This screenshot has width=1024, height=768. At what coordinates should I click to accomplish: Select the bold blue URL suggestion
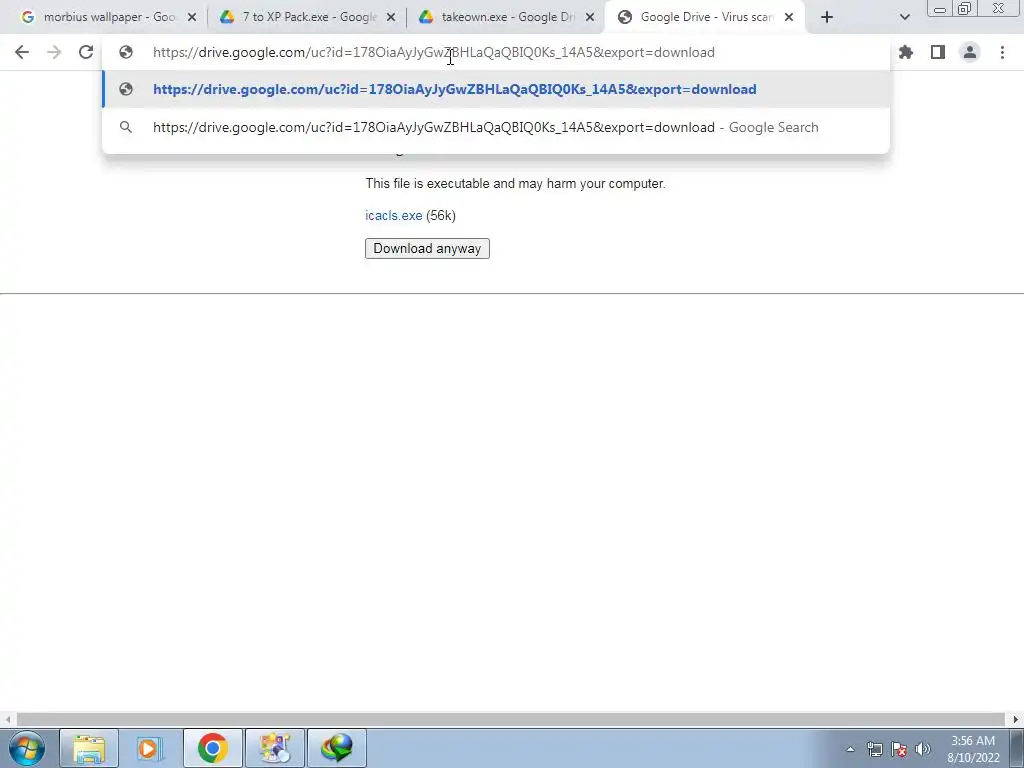[x=496, y=89]
